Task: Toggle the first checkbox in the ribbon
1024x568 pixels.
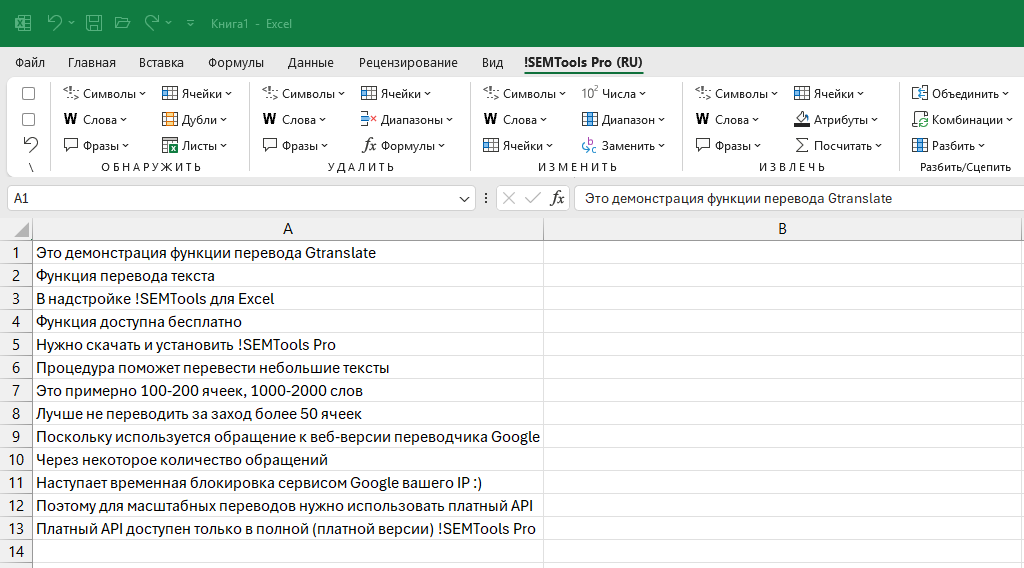Action: coord(29,94)
